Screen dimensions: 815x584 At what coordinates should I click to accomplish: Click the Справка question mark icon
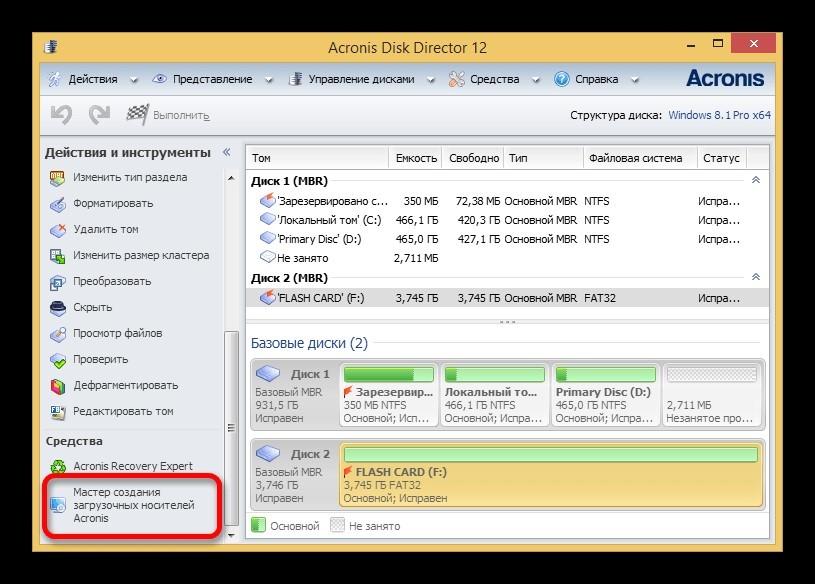(561, 79)
